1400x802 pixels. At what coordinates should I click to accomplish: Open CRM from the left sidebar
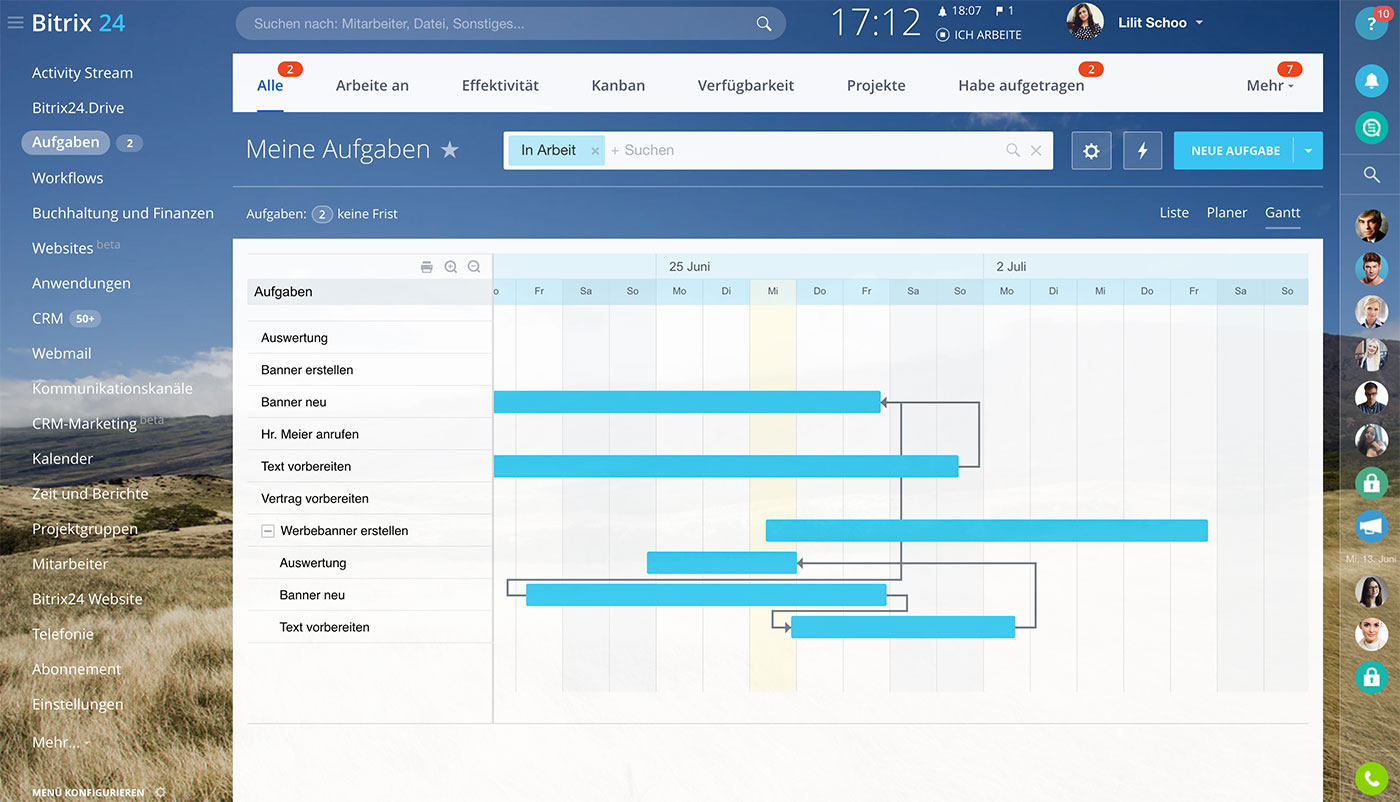[47, 317]
